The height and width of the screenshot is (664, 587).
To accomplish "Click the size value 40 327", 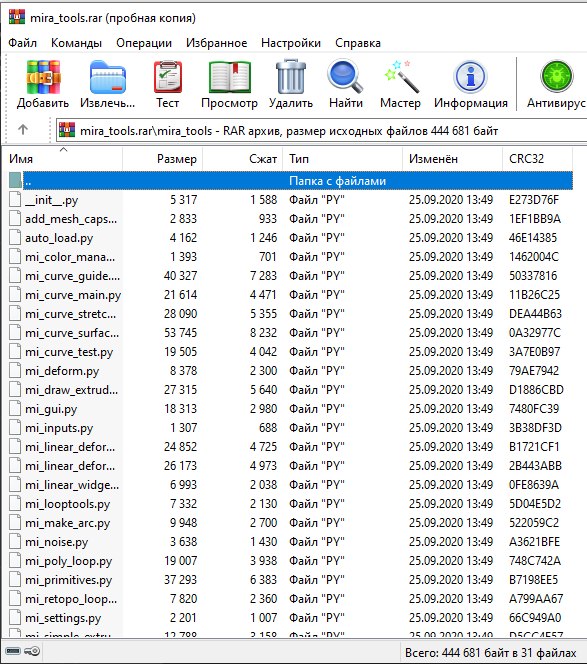I will coord(180,276).
